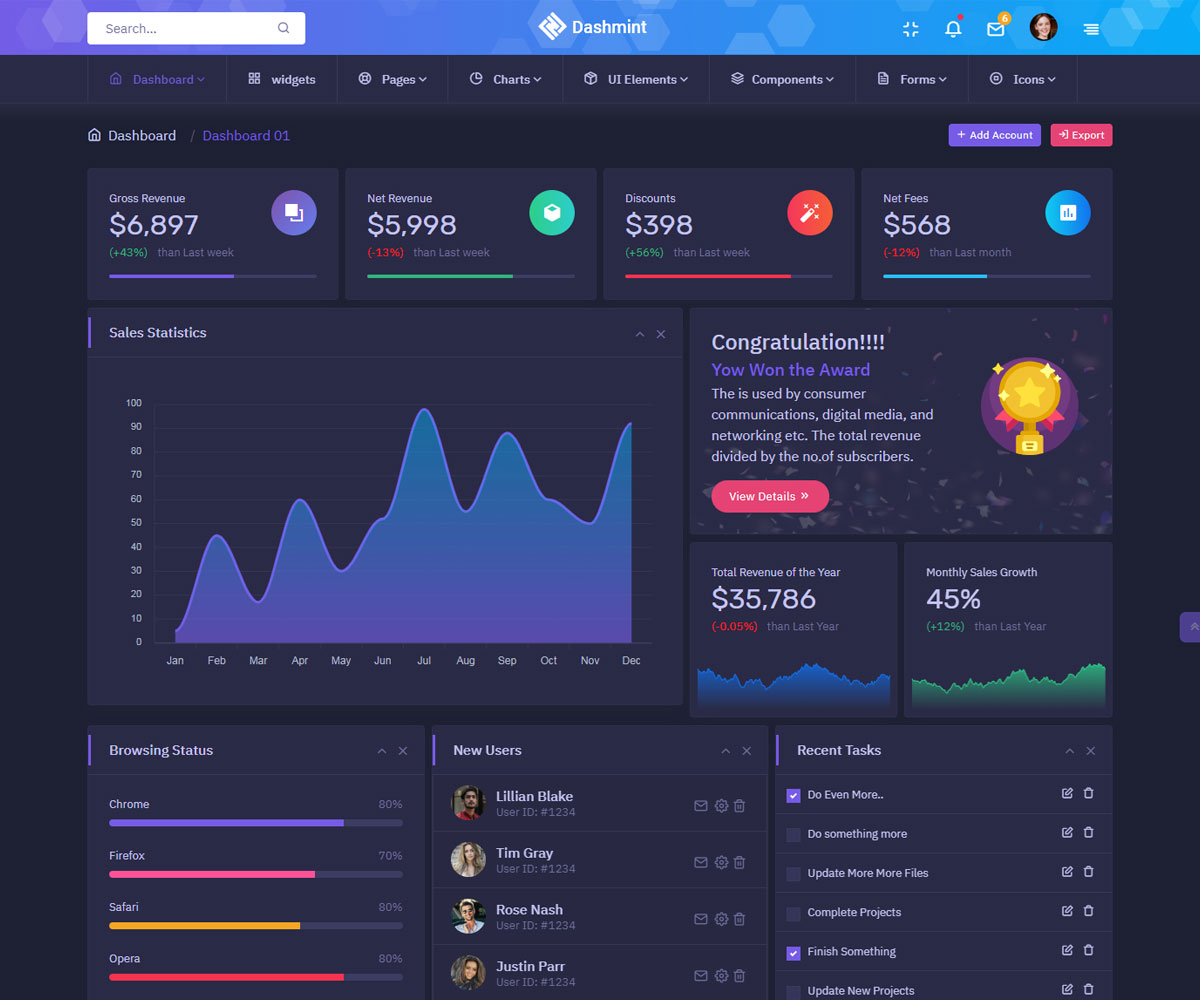Click the Chrome browsing status progress bar

(256, 823)
